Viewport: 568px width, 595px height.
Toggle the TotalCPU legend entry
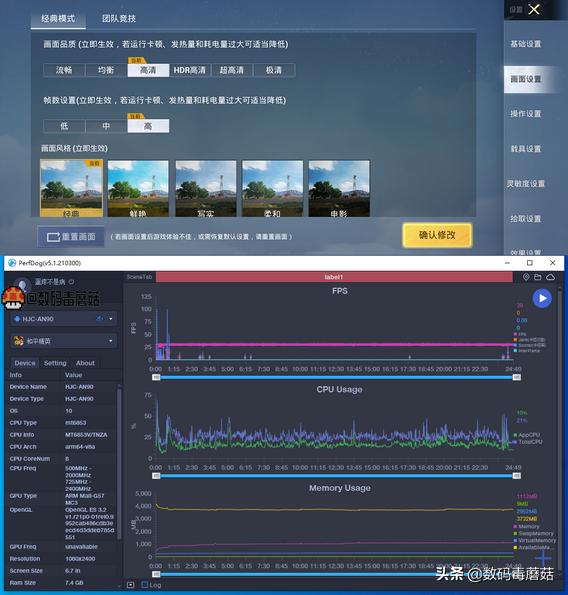528,442
